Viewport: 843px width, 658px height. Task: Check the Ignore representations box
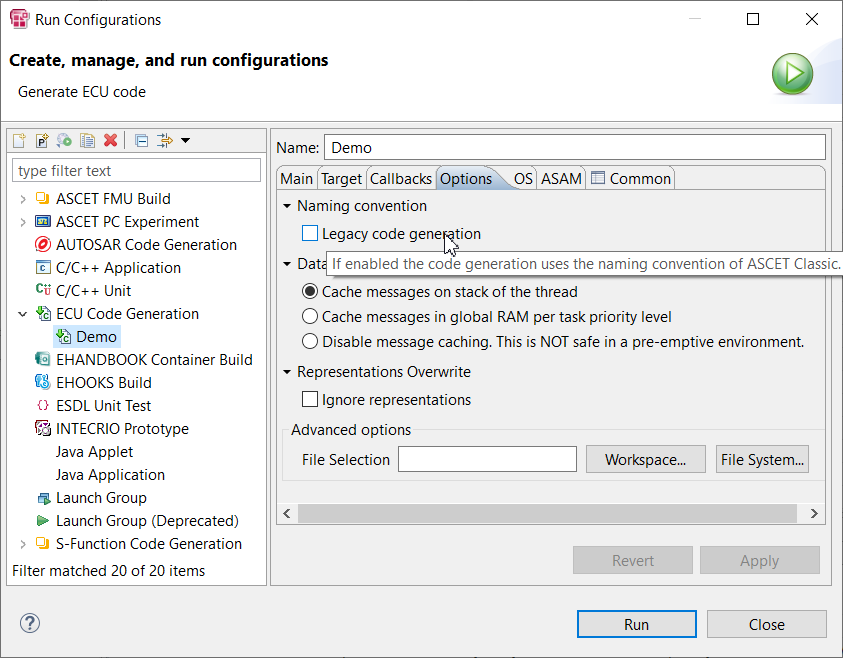coord(310,400)
